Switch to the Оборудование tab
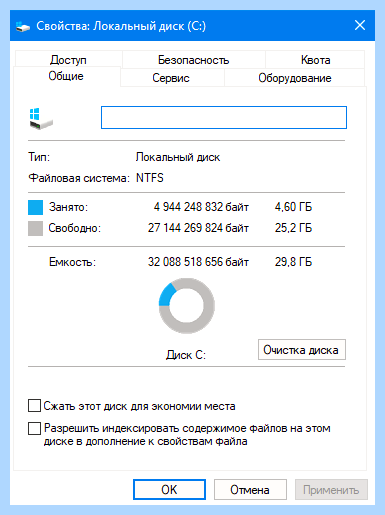 295,78
